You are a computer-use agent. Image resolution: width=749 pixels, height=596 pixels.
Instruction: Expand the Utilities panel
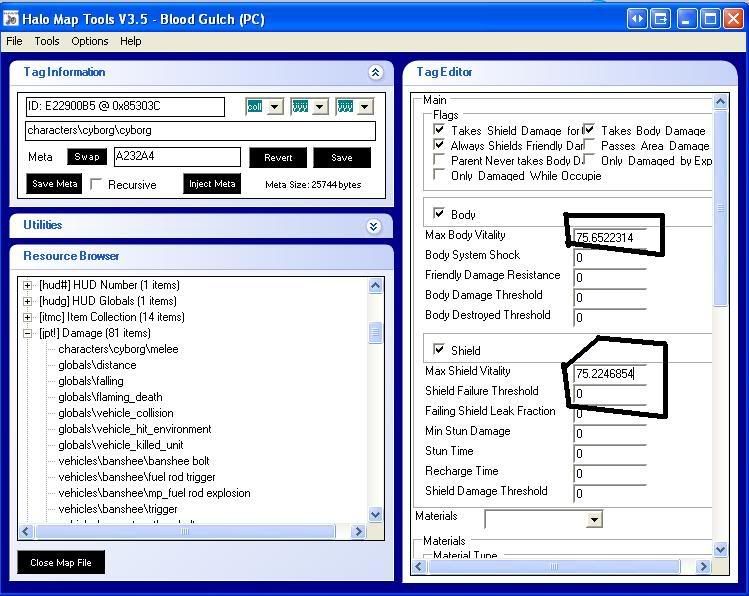[374, 226]
